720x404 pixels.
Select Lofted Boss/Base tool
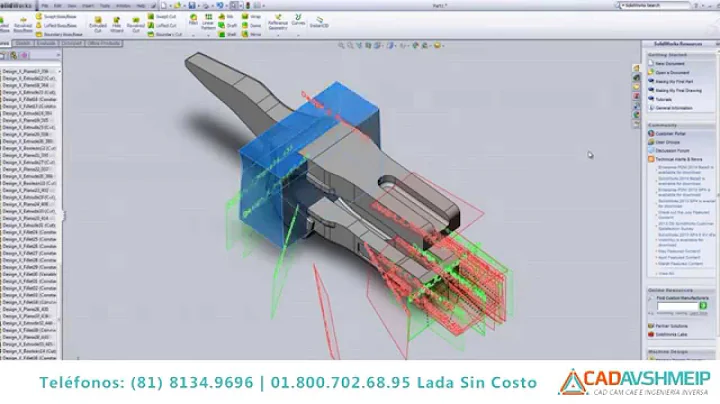56,25
